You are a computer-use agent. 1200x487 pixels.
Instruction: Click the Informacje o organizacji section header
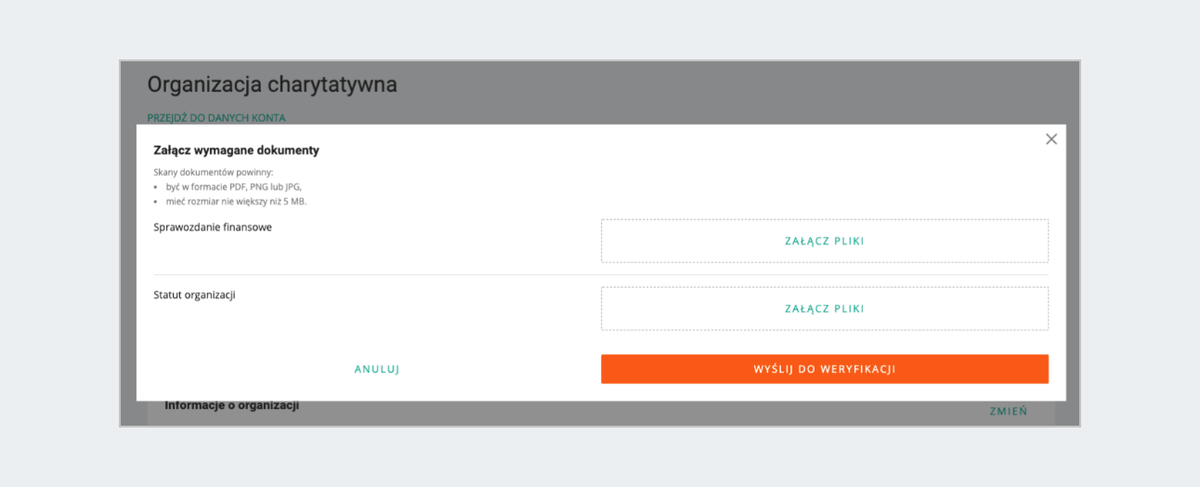[x=232, y=405]
